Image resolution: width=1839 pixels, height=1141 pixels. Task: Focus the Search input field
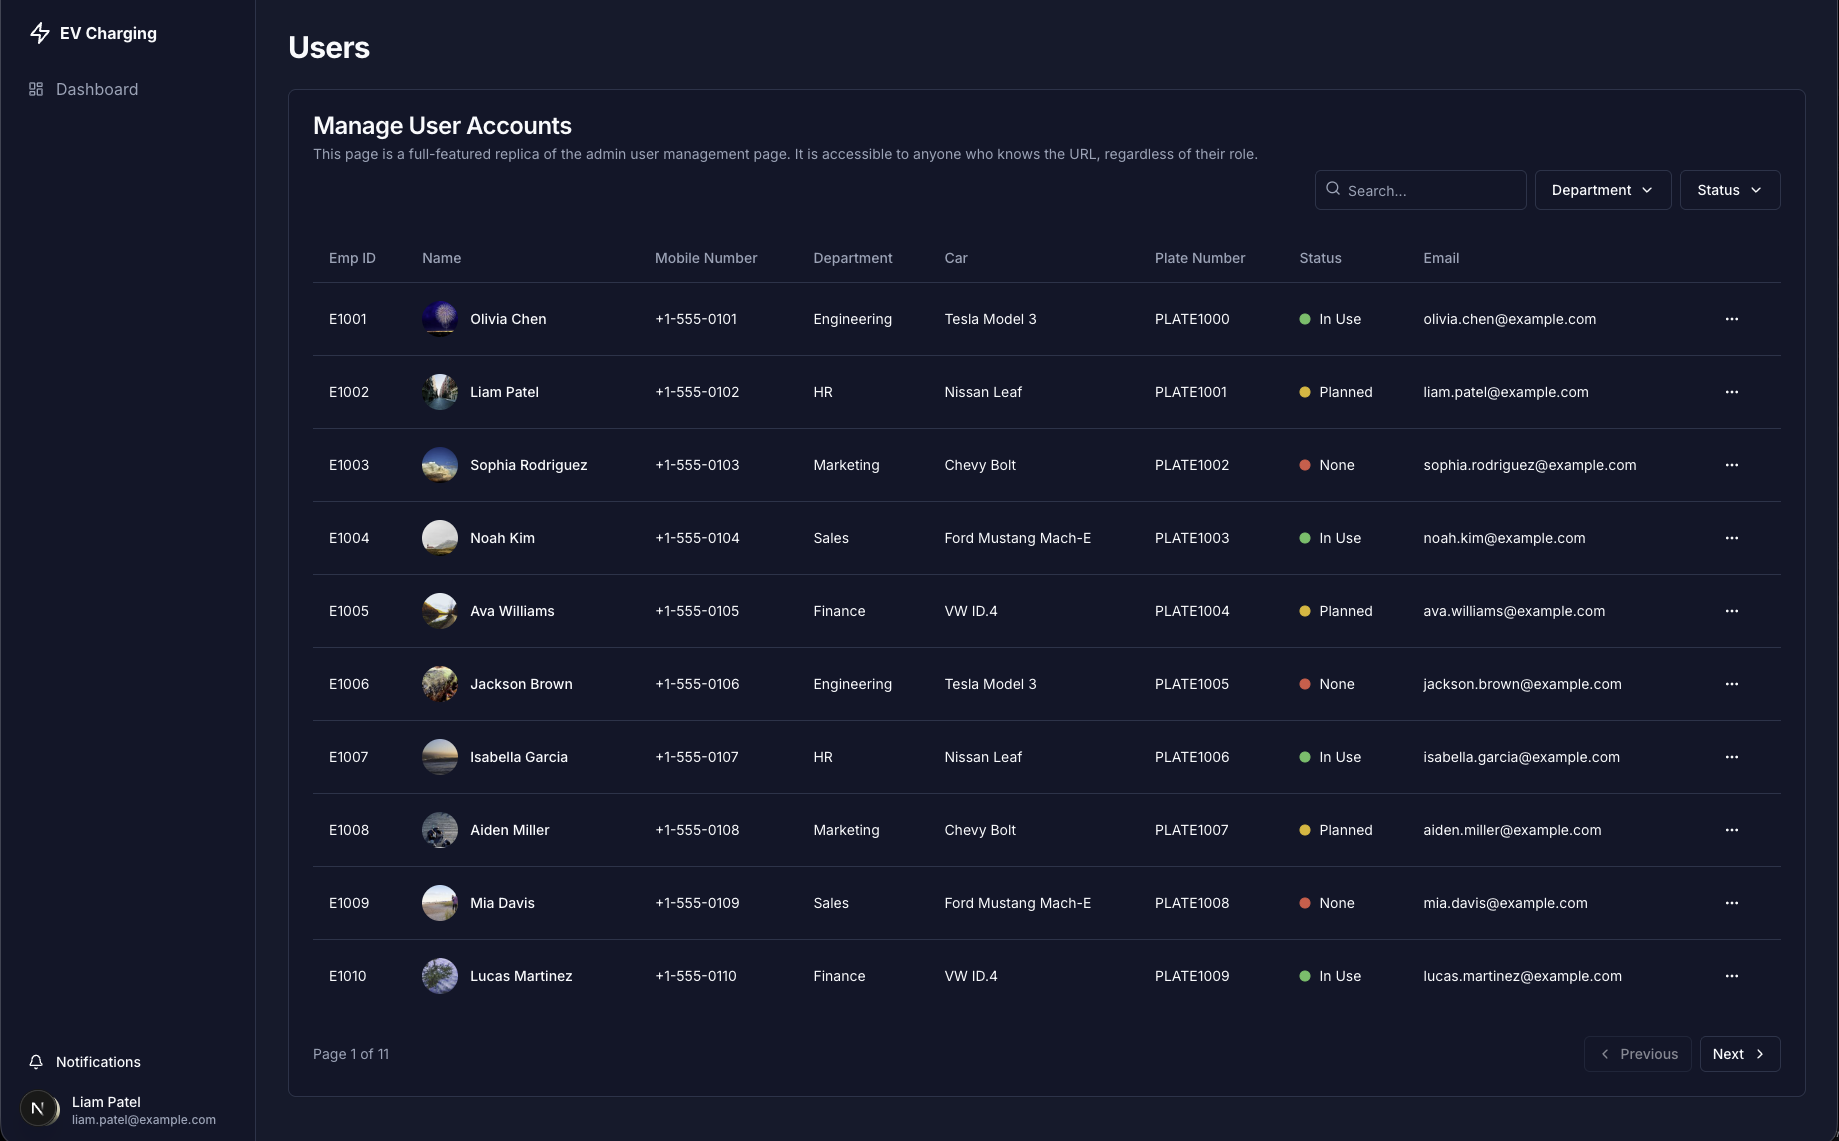coord(1430,190)
